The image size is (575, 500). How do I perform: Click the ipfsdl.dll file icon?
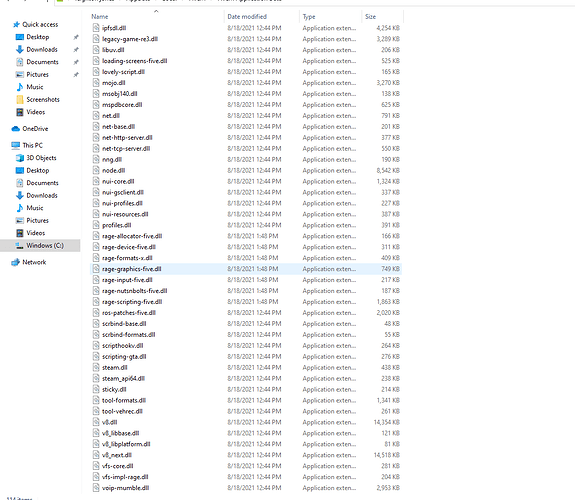click(96, 28)
